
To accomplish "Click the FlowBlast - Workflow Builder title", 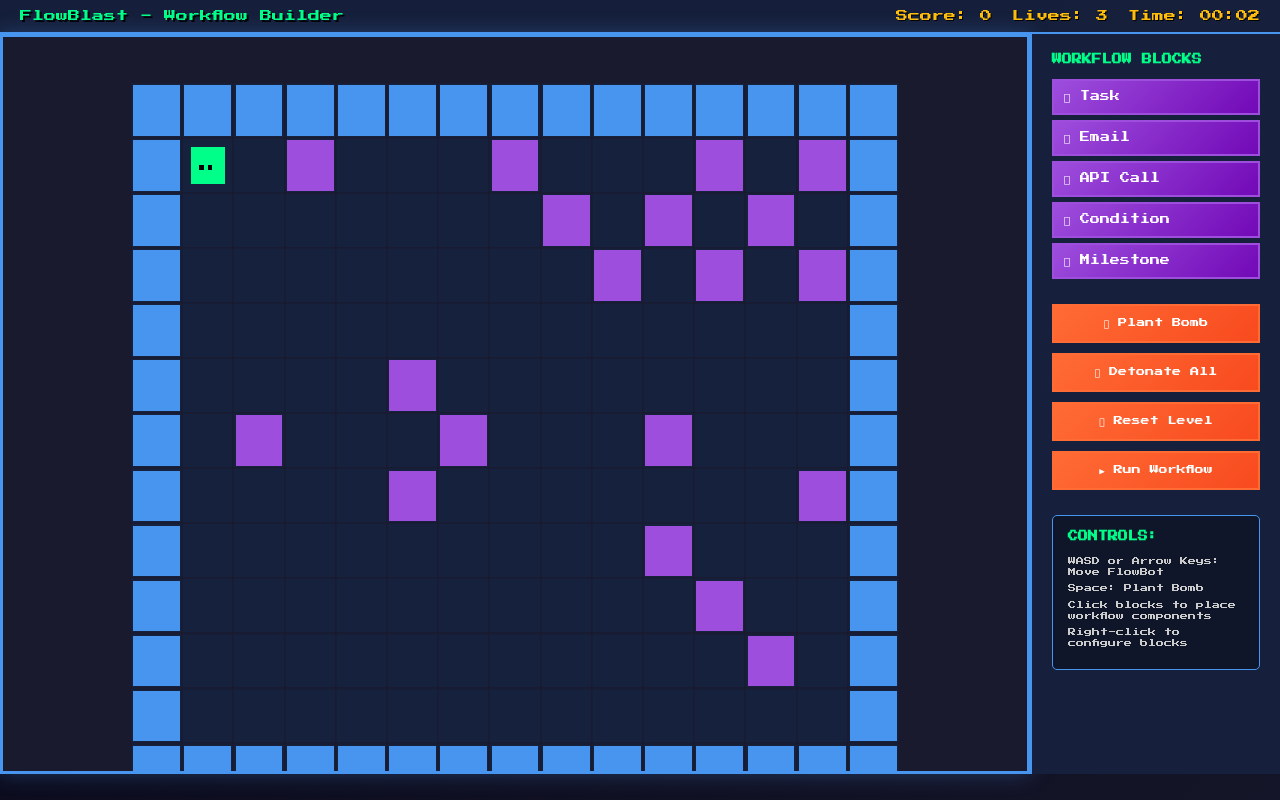I will (181, 15).
